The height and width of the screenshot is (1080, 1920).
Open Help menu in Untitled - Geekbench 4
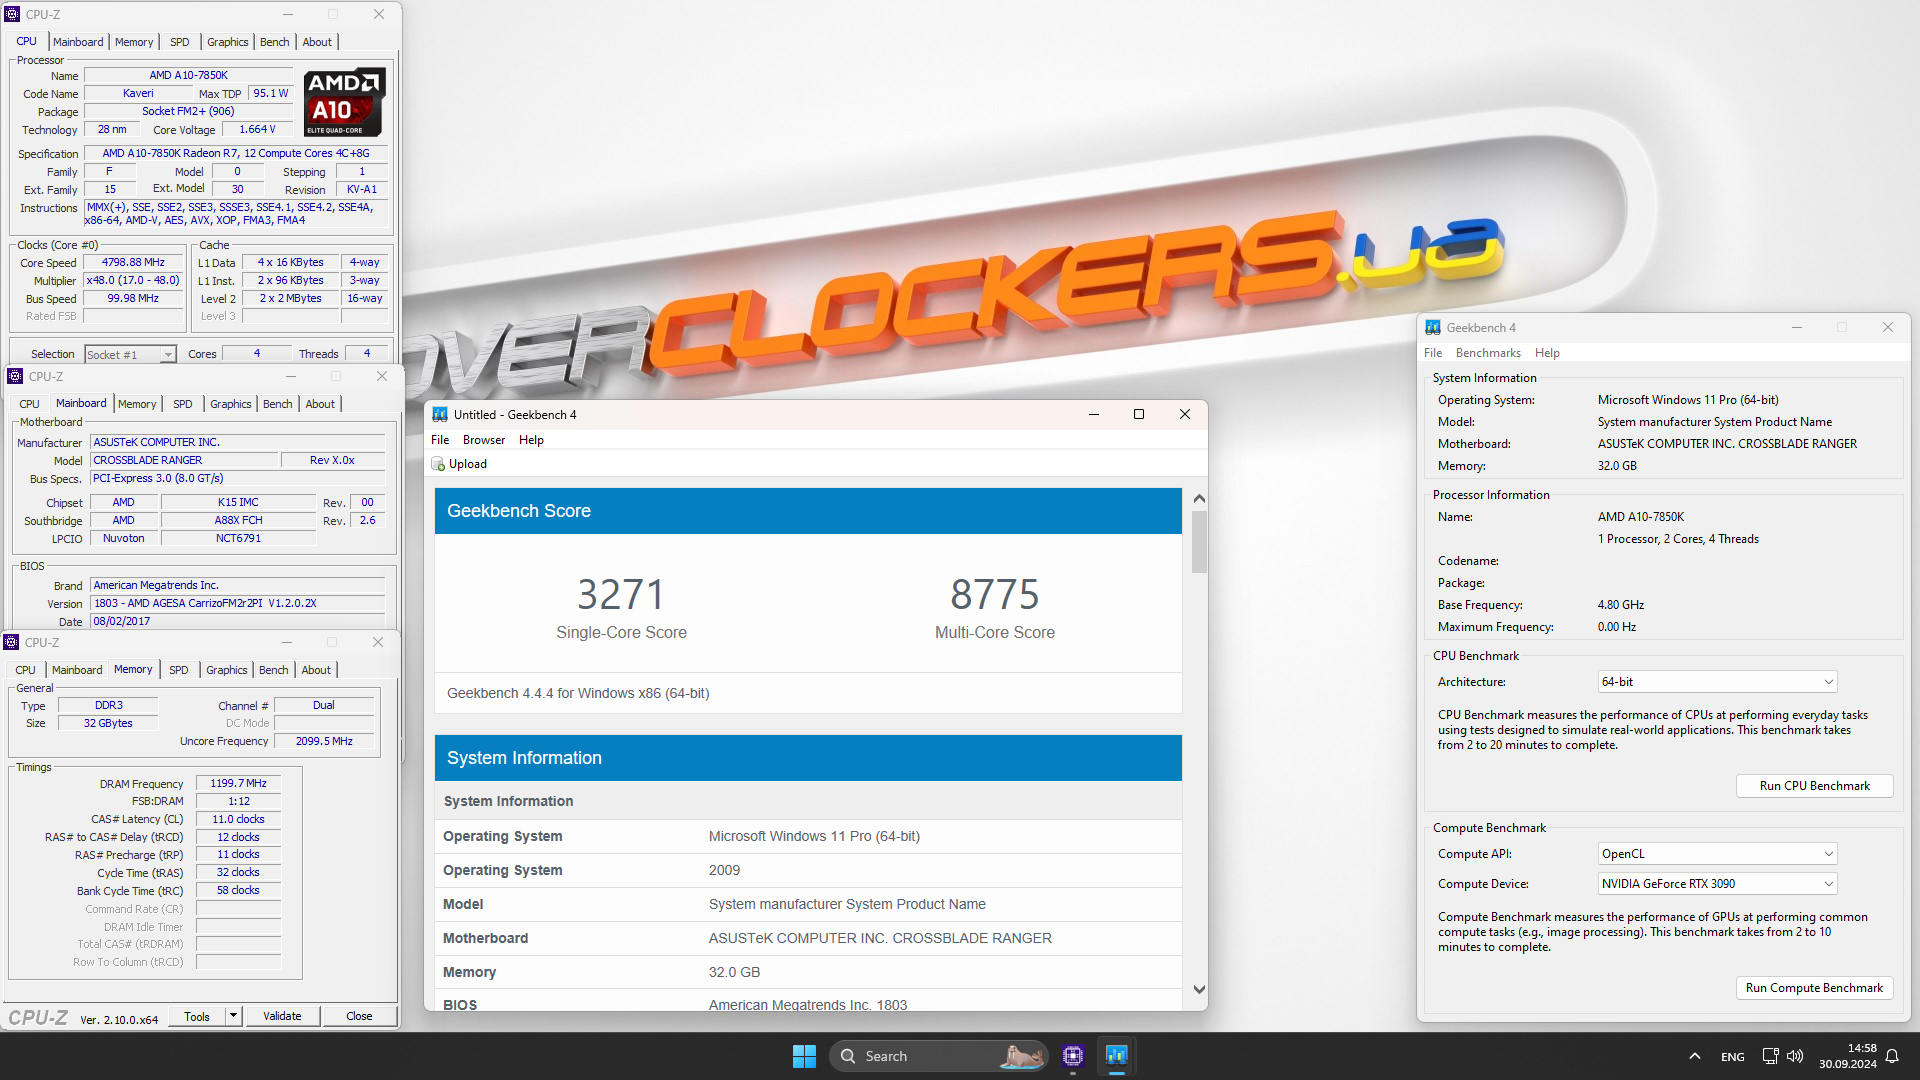(531, 440)
